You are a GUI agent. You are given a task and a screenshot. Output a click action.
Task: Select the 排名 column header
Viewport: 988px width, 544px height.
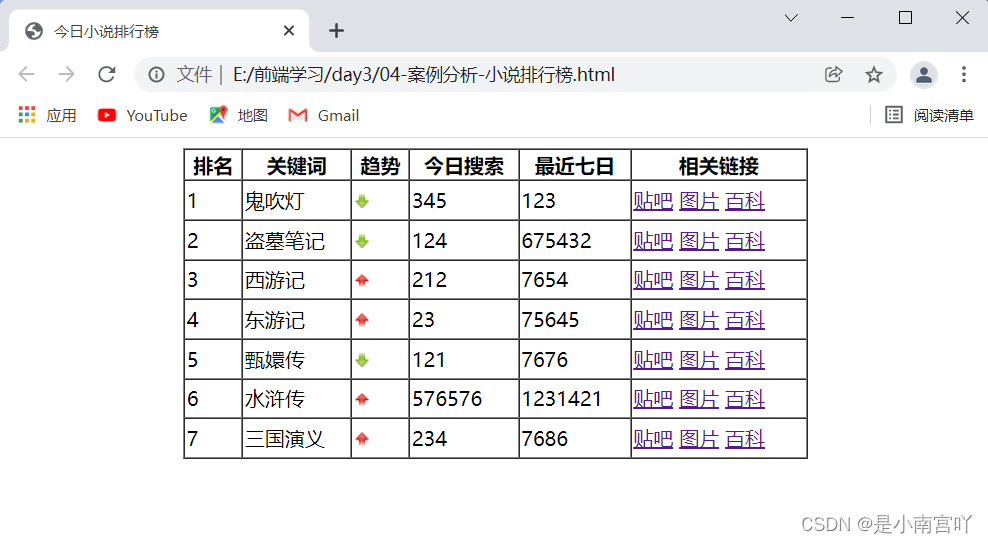tap(213, 166)
